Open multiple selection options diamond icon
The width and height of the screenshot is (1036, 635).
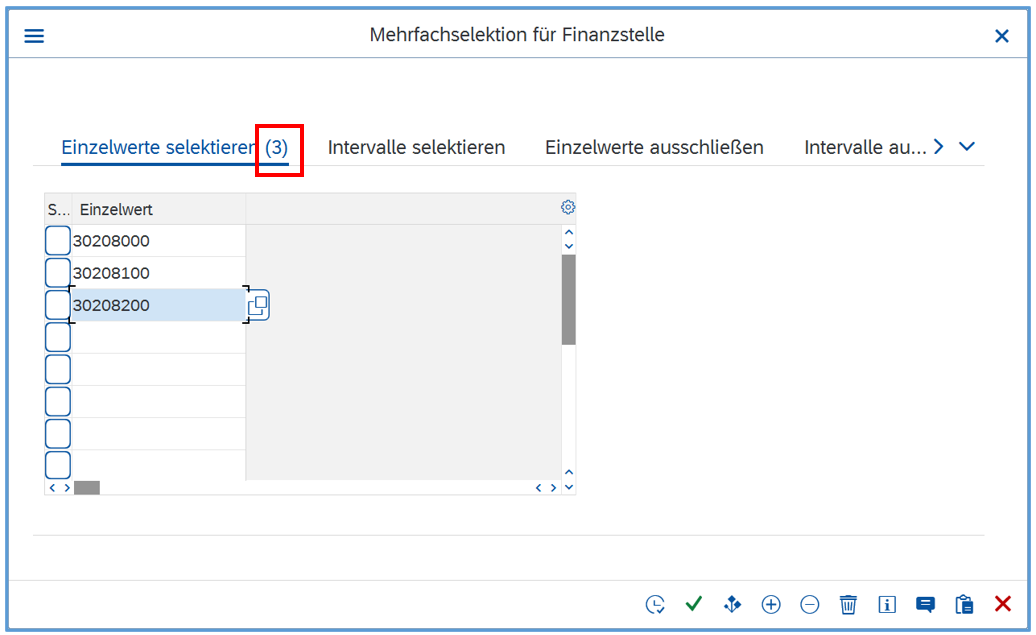tap(732, 604)
